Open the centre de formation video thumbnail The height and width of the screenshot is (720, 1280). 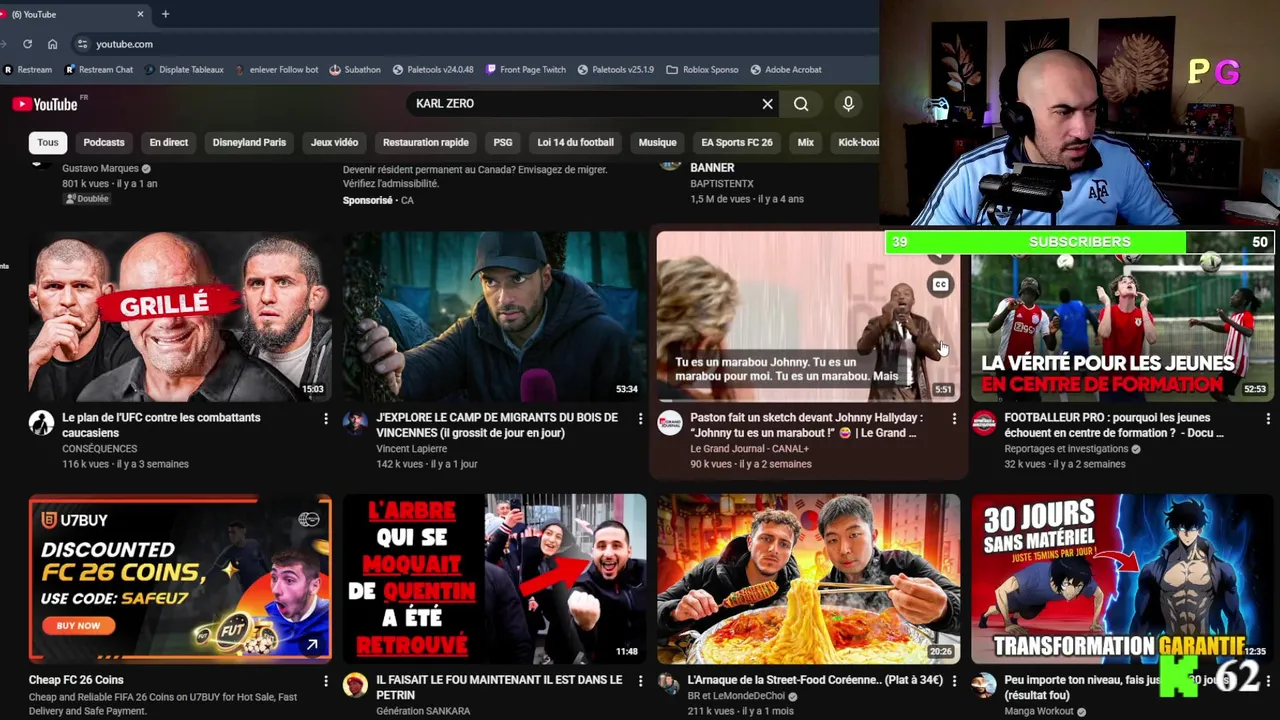tap(1122, 330)
